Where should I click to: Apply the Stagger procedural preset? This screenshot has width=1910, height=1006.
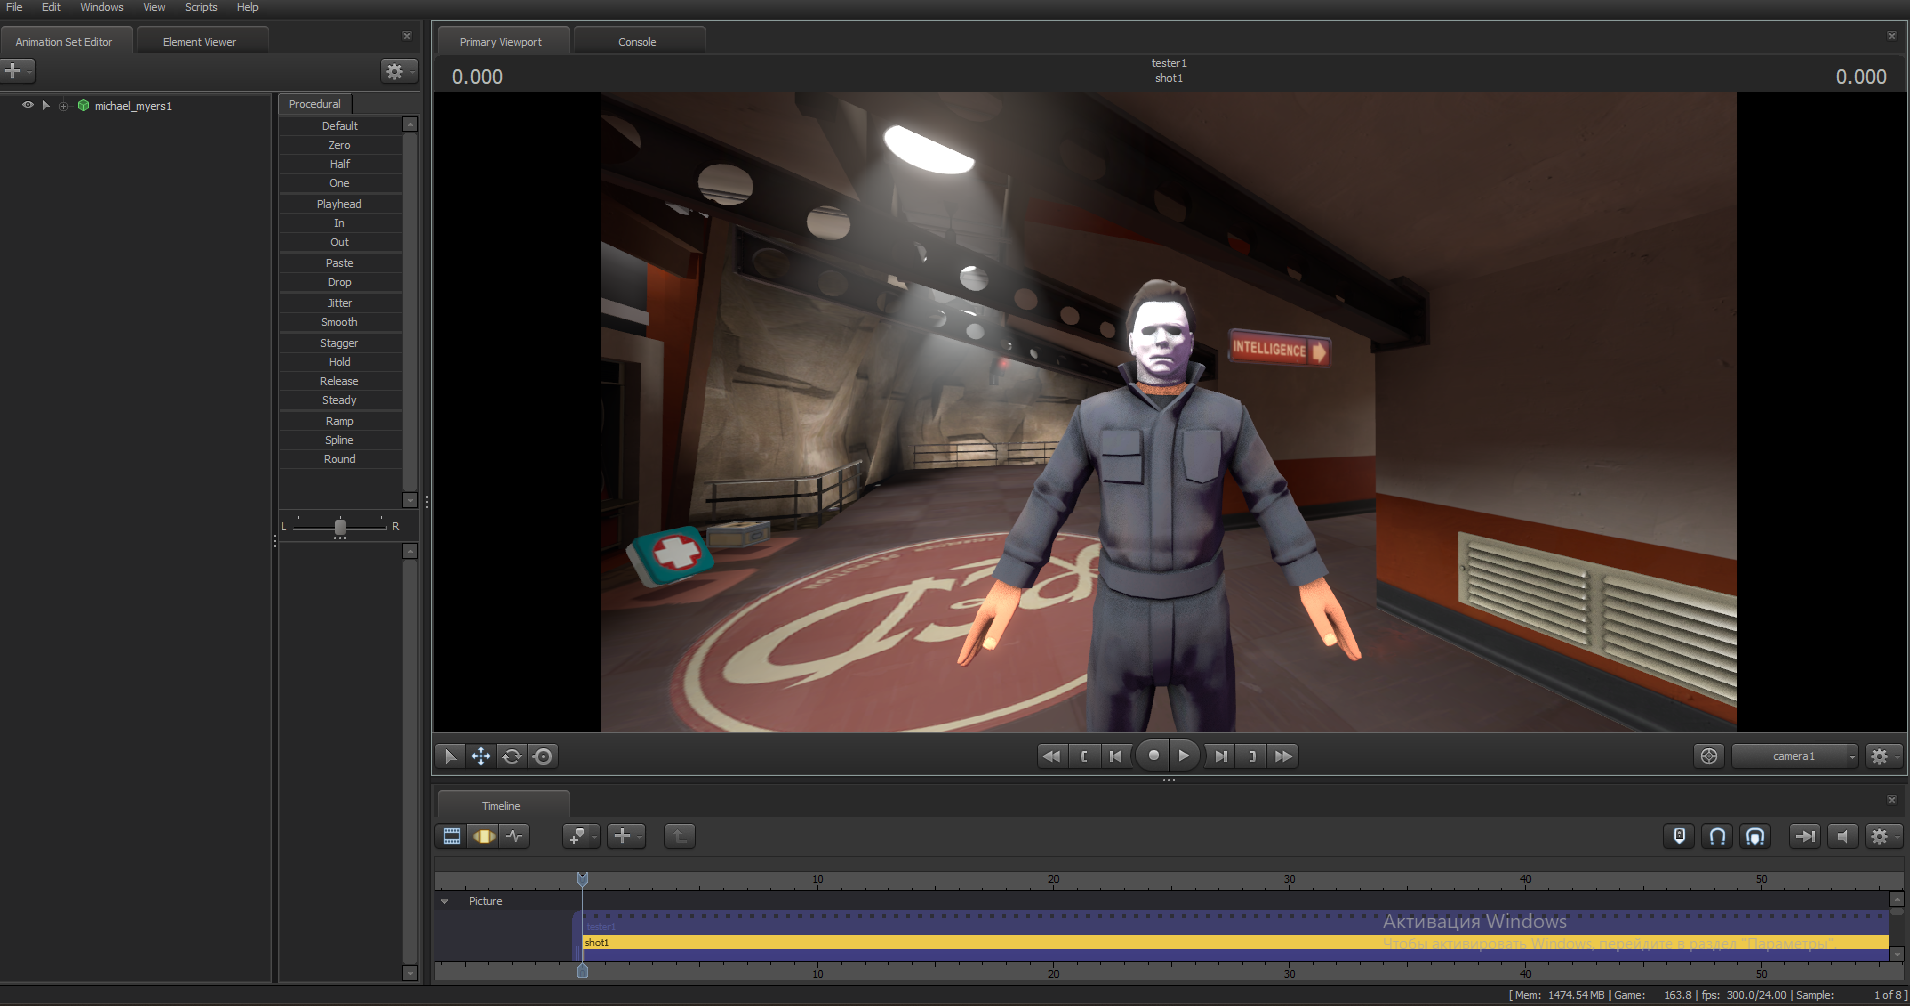click(x=340, y=343)
